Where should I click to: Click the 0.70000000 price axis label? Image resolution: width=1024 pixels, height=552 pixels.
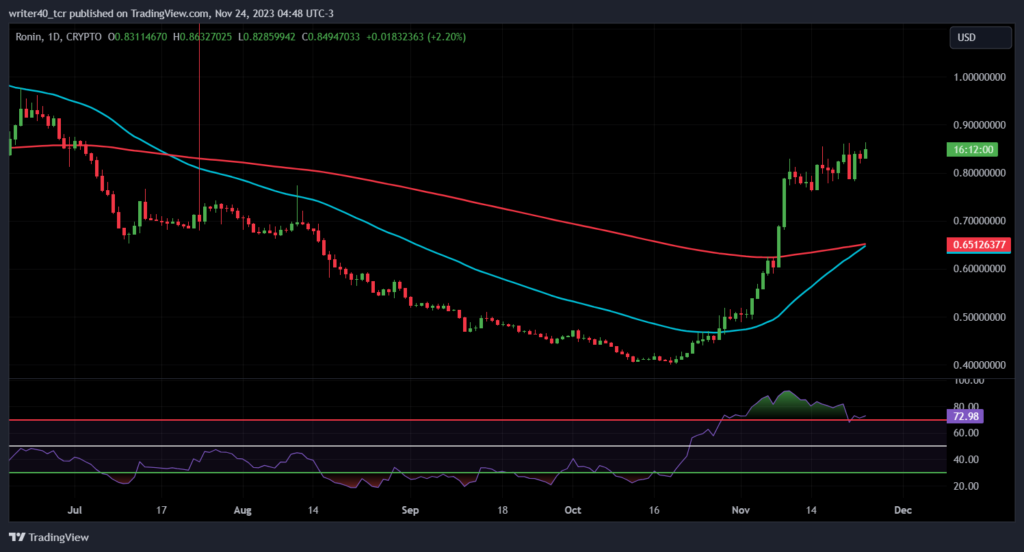(x=979, y=221)
